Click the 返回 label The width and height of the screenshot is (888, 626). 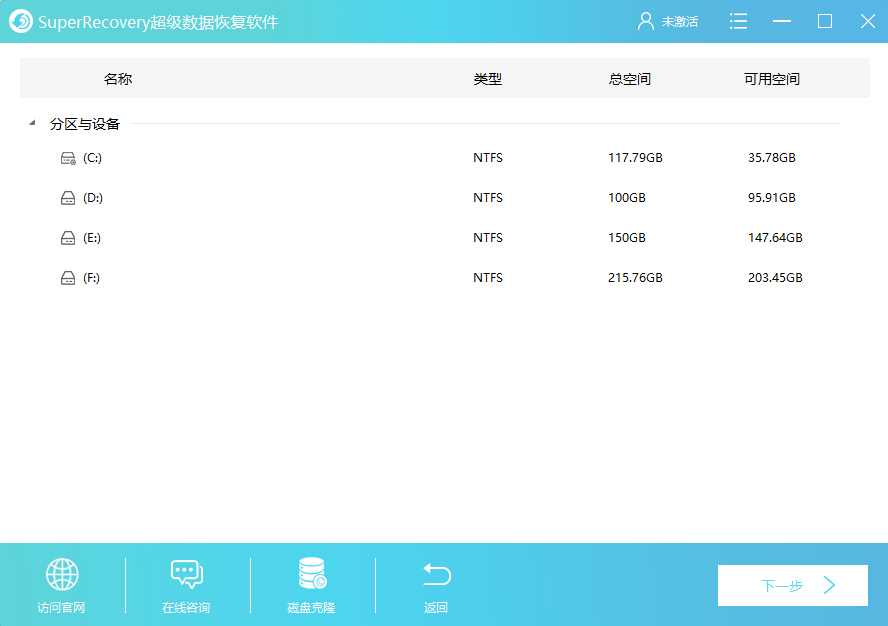point(436,608)
